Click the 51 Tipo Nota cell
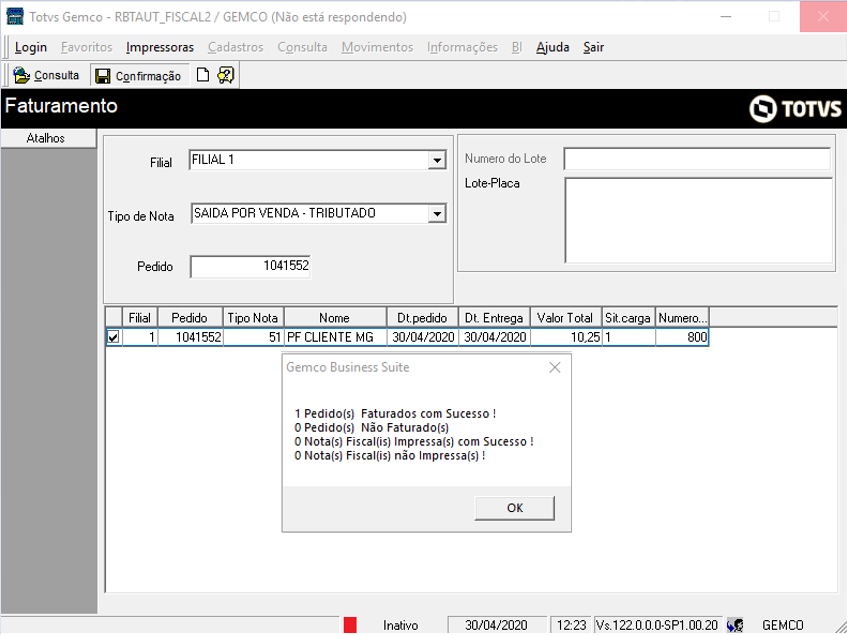This screenshot has width=847, height=635. tap(253, 337)
